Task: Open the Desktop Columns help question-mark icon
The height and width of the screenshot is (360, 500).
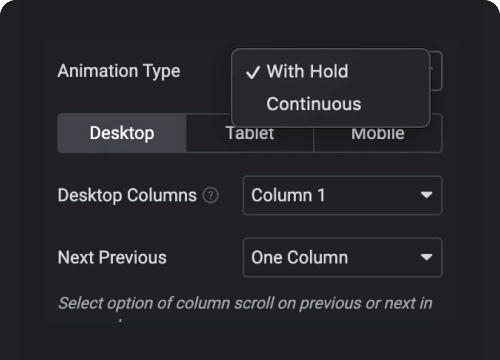Action: (211, 195)
